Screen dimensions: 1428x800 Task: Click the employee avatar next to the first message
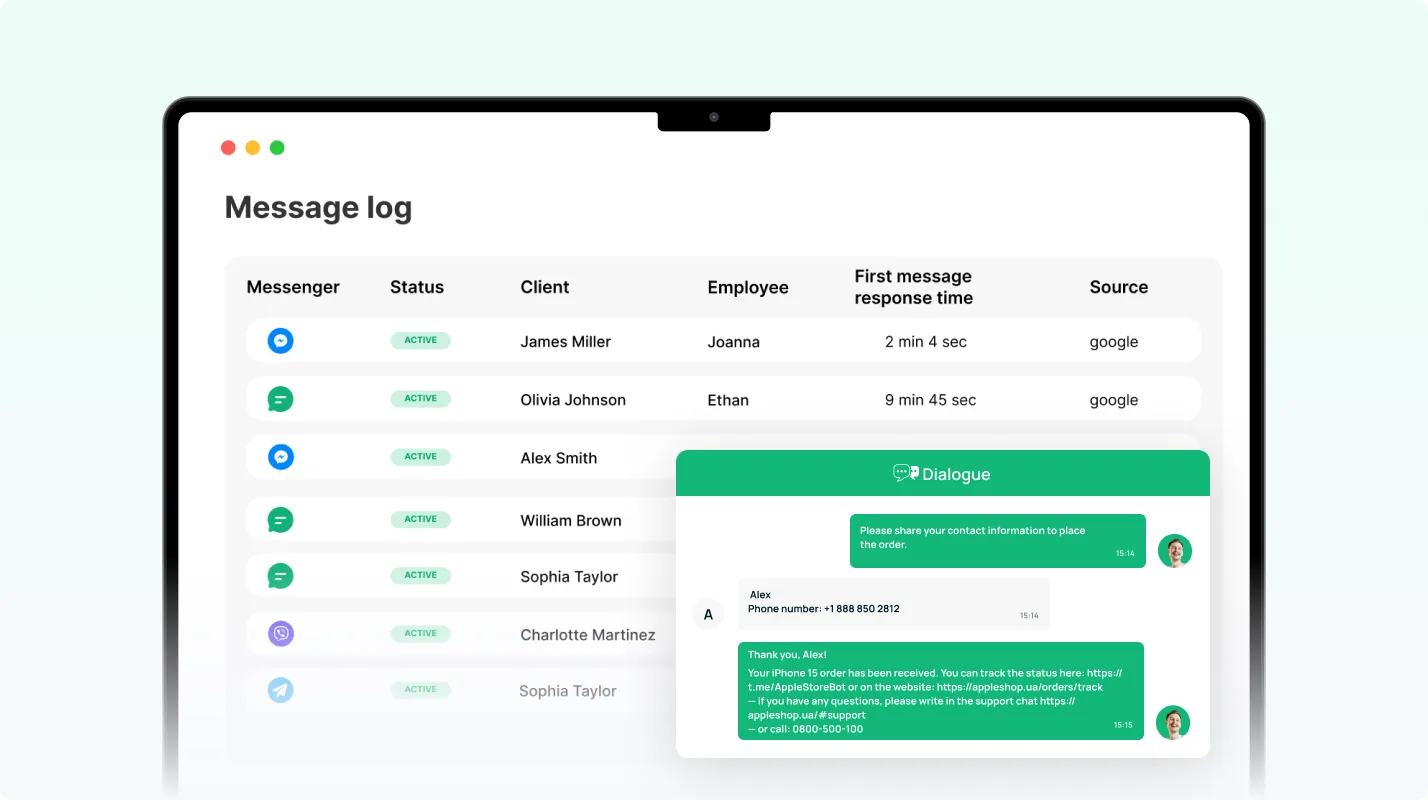1174,550
